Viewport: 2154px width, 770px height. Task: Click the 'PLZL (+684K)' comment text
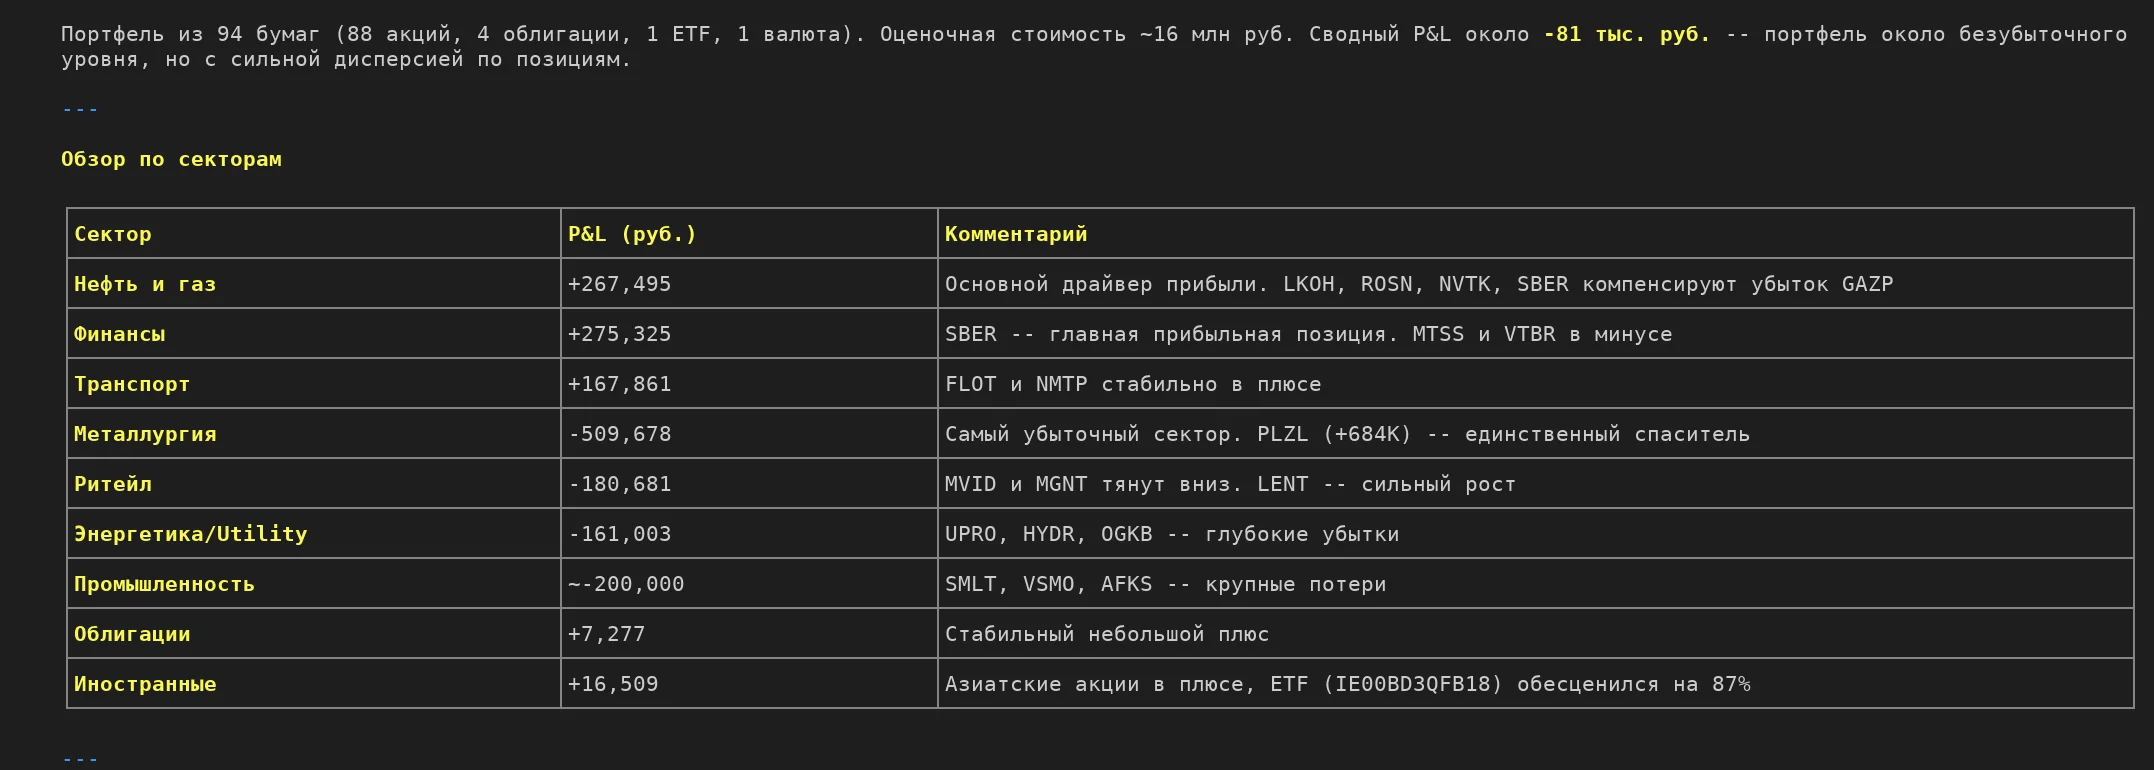click(x=1333, y=434)
